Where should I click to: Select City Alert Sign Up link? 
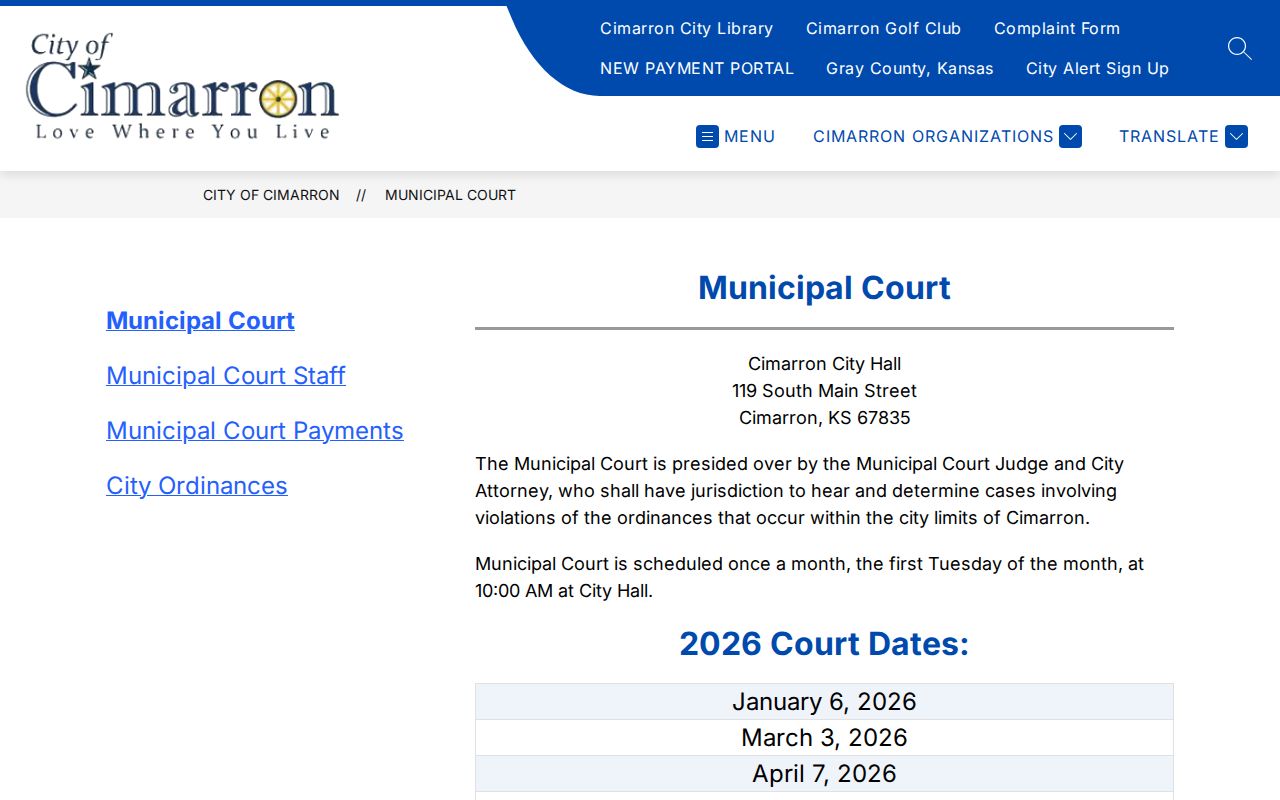click(1097, 68)
